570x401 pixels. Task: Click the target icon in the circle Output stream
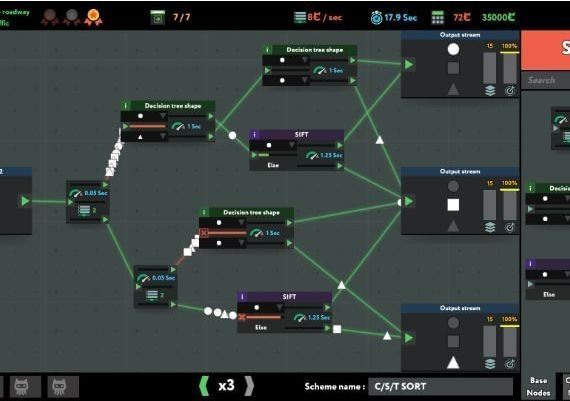coord(510,91)
